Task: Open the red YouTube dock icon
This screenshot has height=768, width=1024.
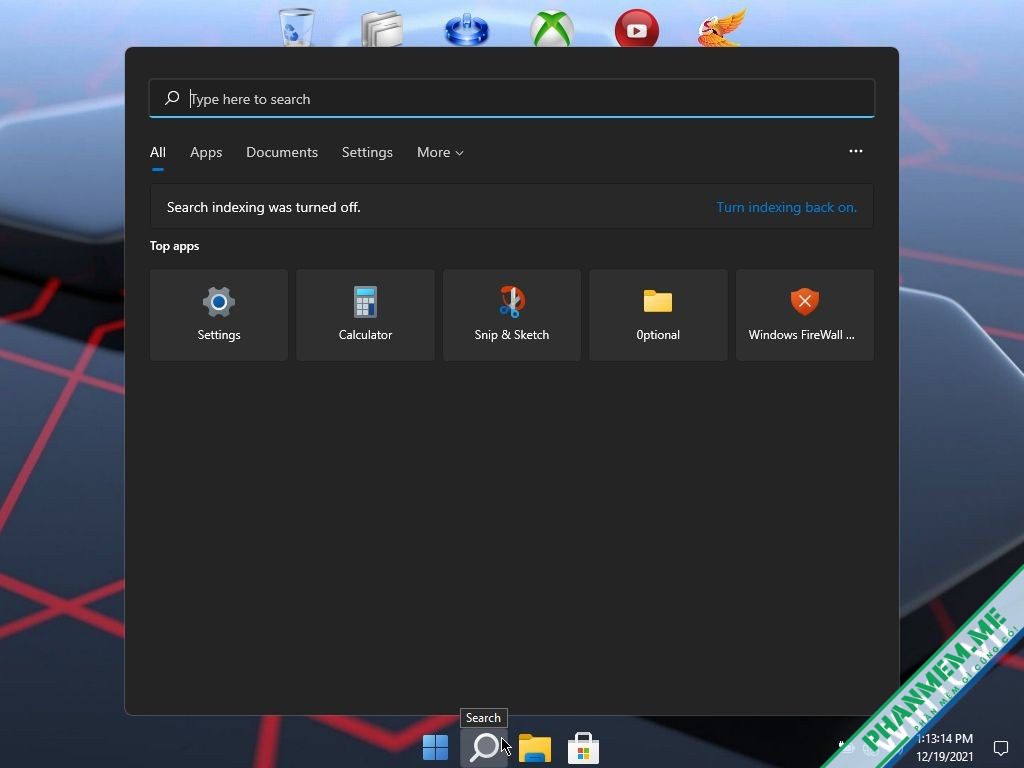Action: [637, 29]
